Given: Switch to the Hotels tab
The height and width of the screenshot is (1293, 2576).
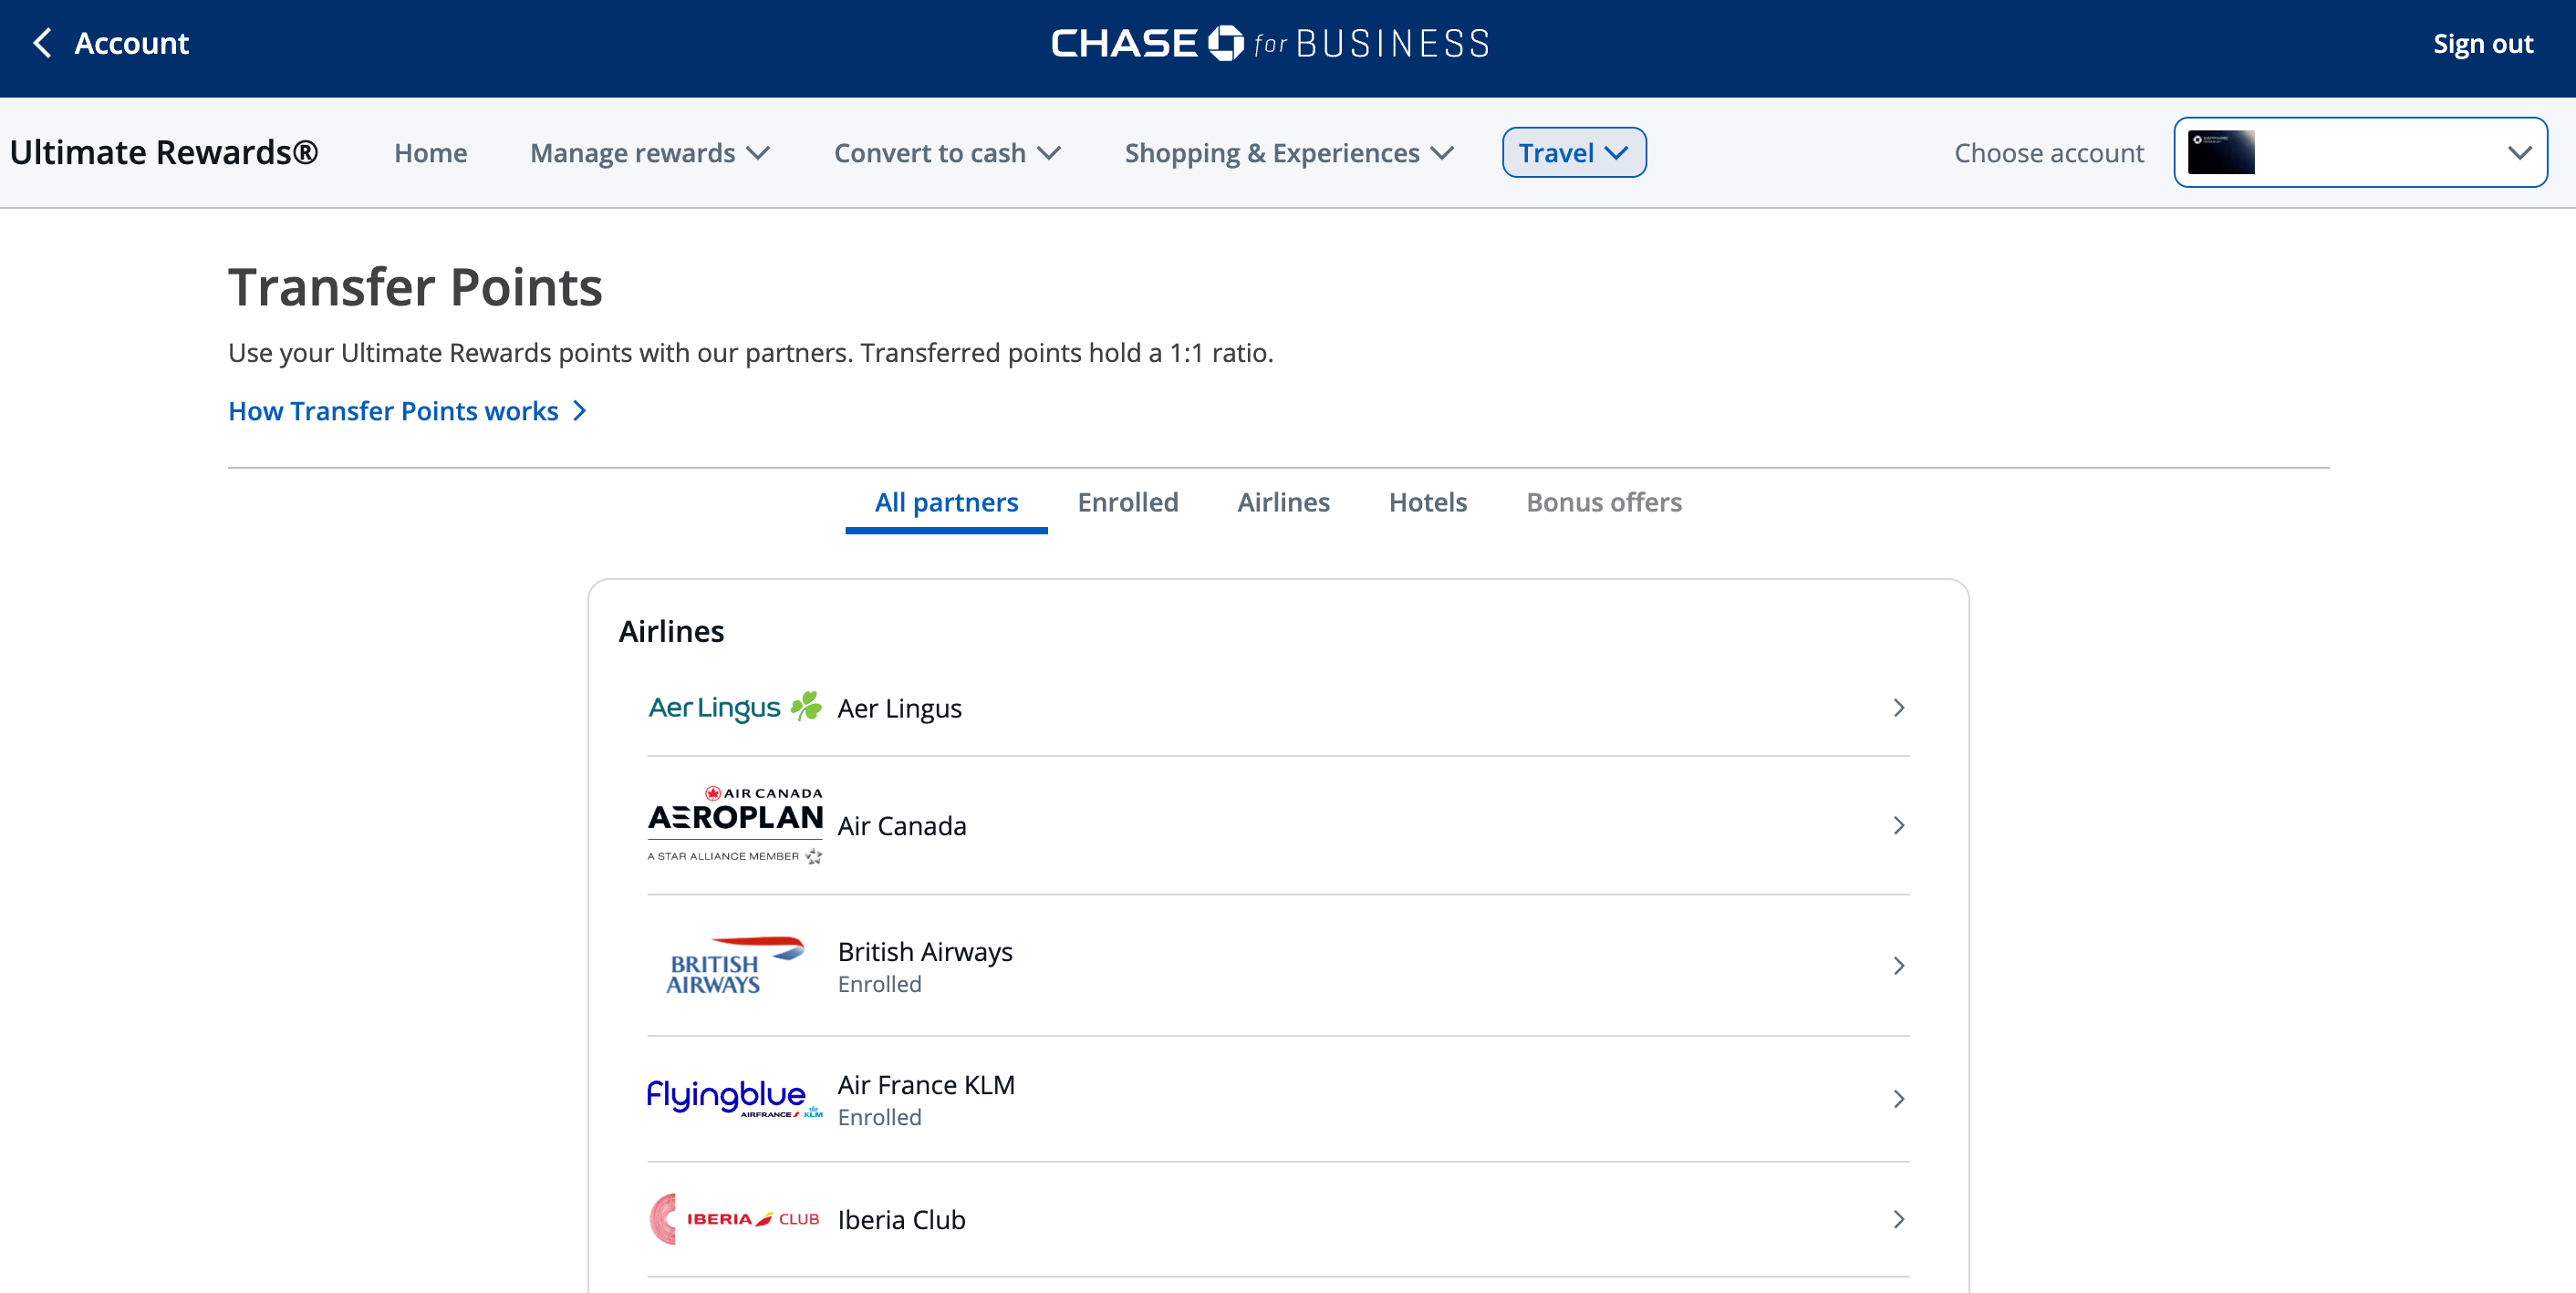Looking at the screenshot, I should [1427, 502].
